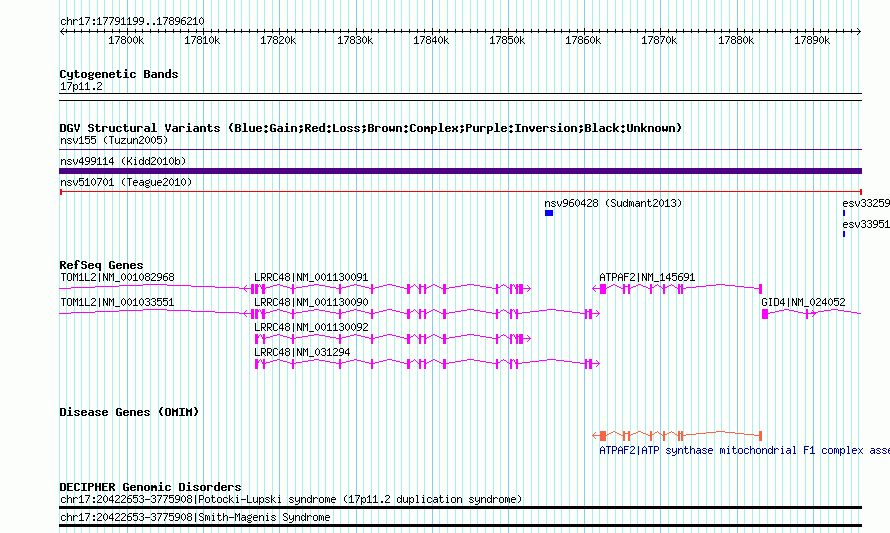Open the TOM1L2|NM_001082968 transcript label
Screen dimensions: 890x533
pyautogui.click(x=117, y=278)
